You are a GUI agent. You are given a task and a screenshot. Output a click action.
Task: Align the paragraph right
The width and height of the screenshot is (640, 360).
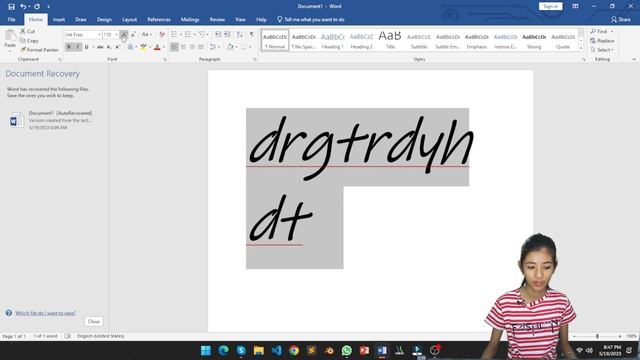(192, 47)
